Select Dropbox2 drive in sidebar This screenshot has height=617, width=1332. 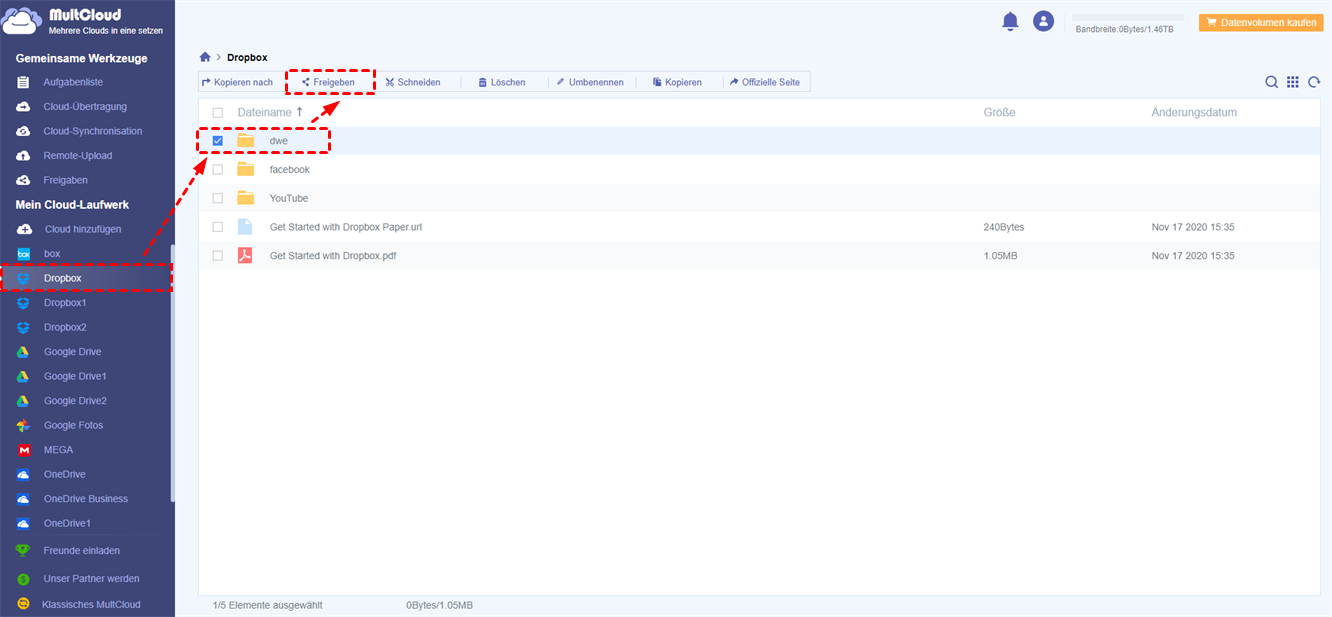click(x=65, y=327)
